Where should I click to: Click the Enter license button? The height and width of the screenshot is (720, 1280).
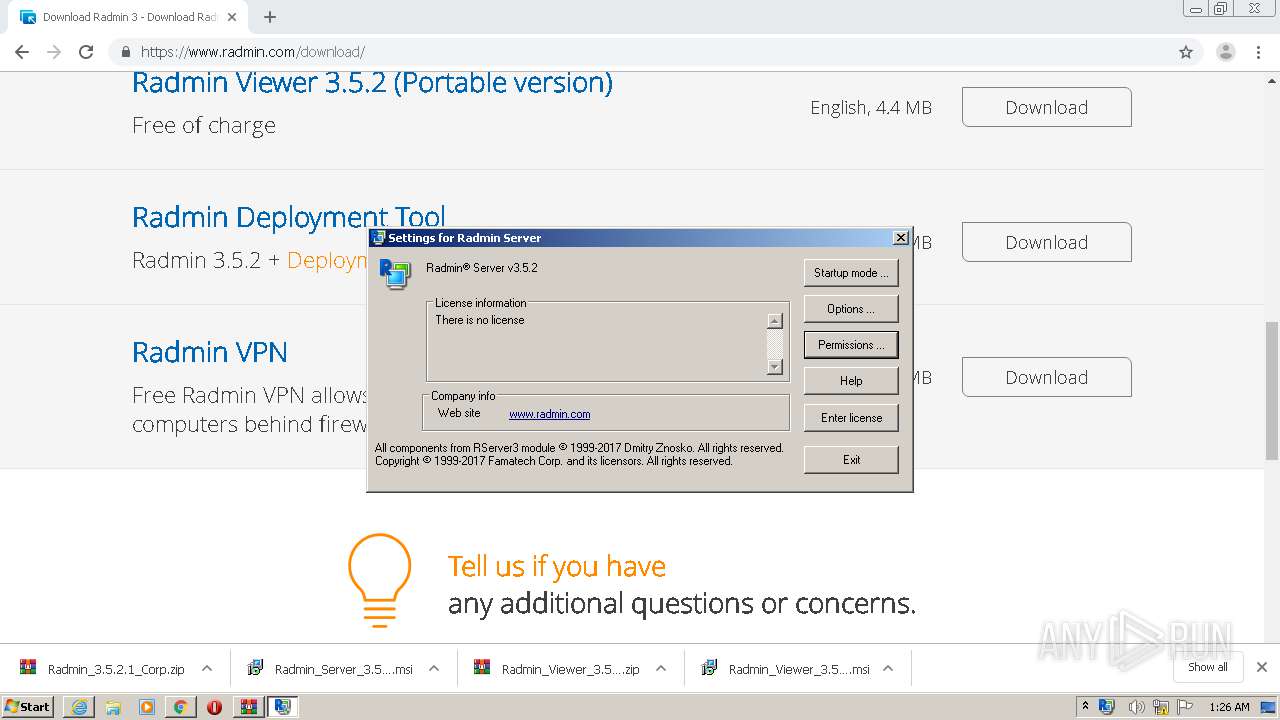[x=851, y=418]
